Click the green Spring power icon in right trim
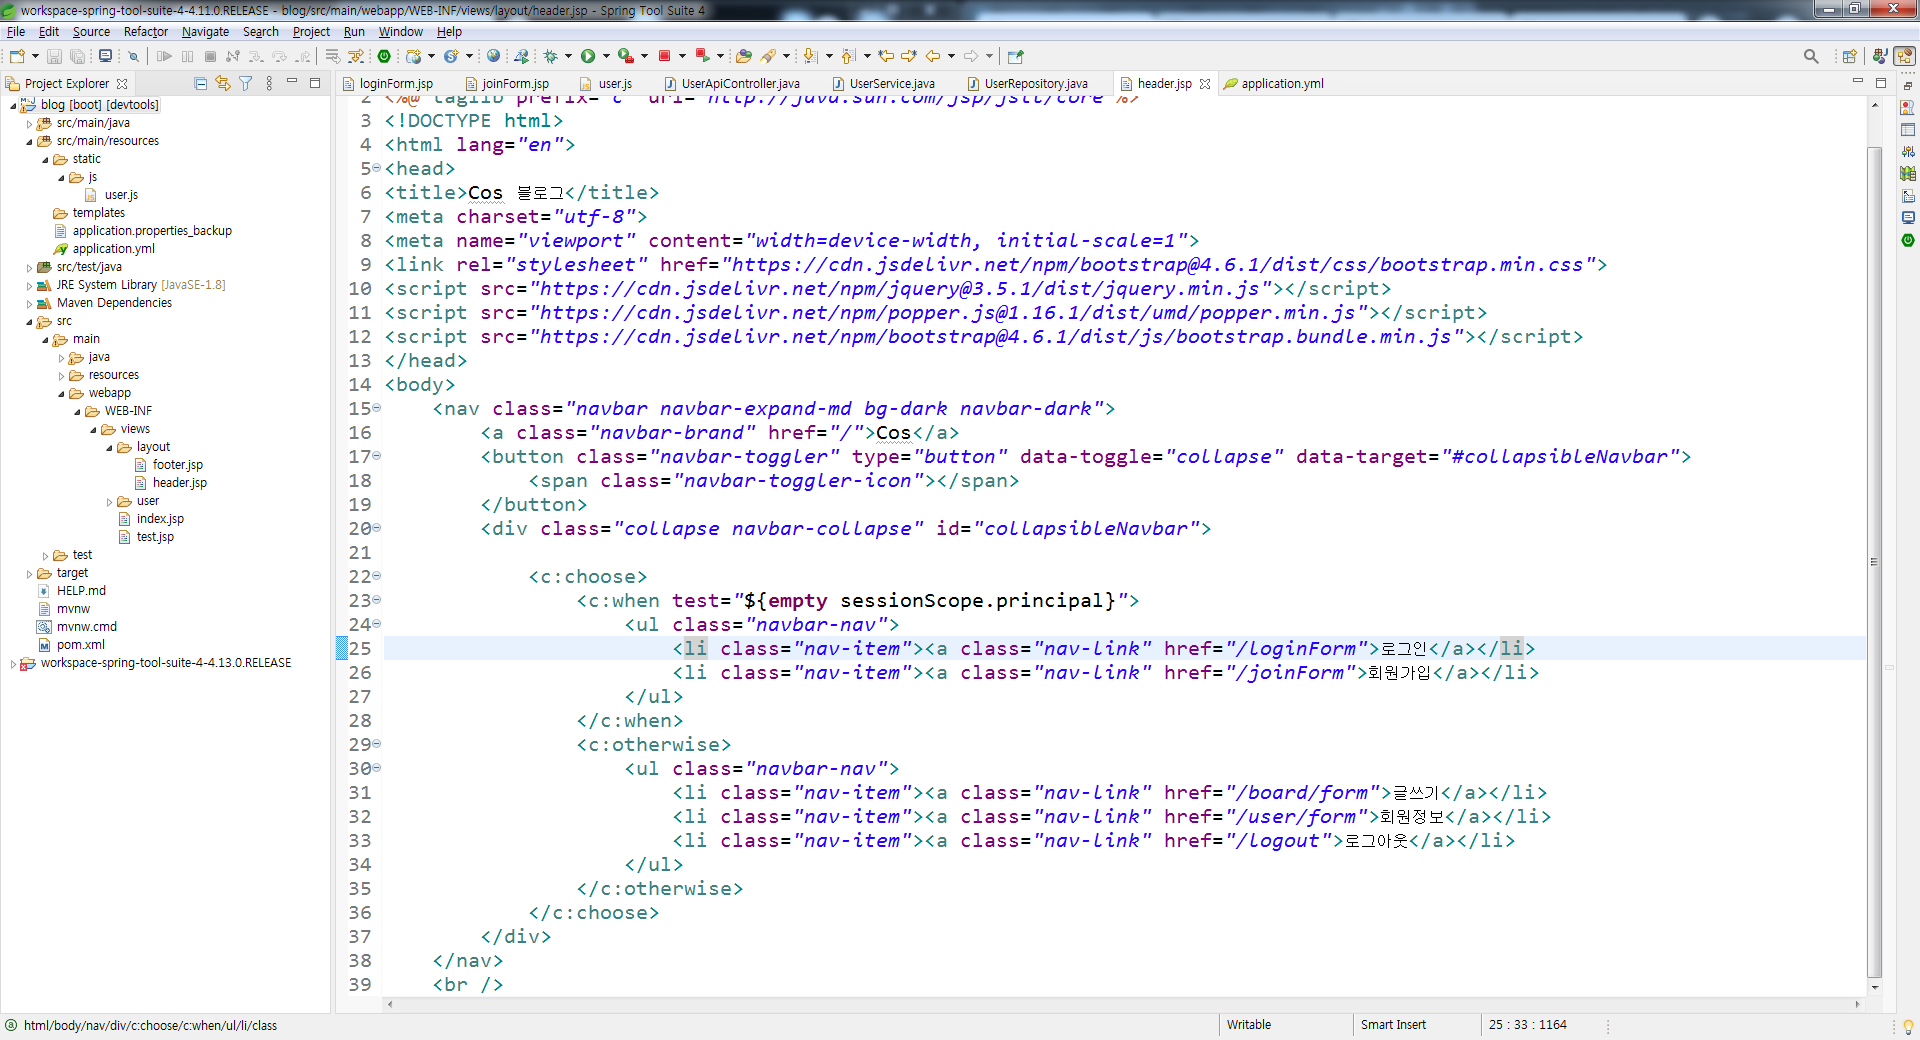 [1908, 240]
